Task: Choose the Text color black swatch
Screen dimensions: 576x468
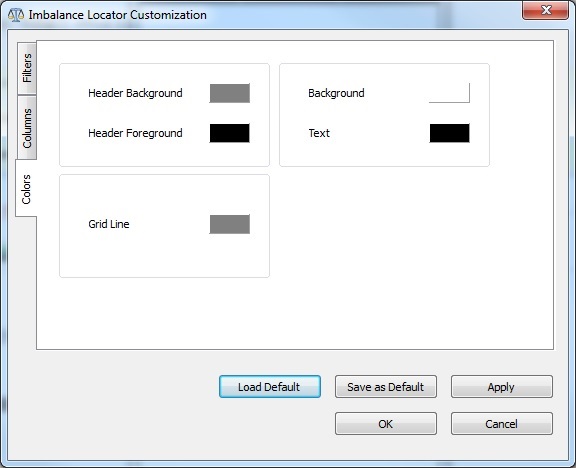Action: 449,133
